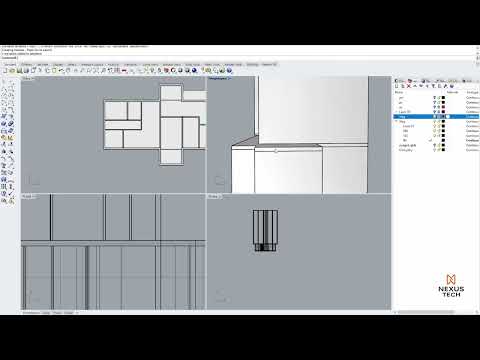Click the 4 Viewports layout icon

pyautogui.click(x=117, y=70)
